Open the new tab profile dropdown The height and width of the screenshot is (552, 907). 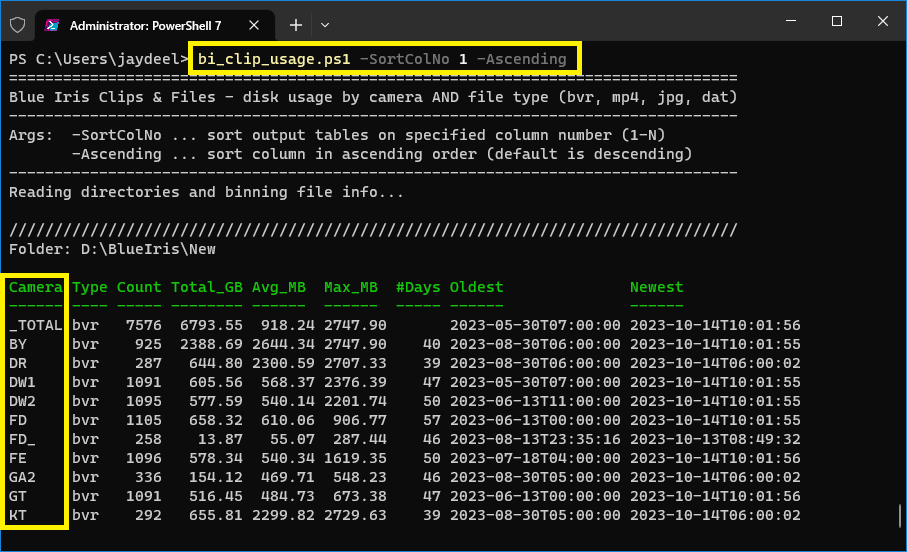pos(325,25)
